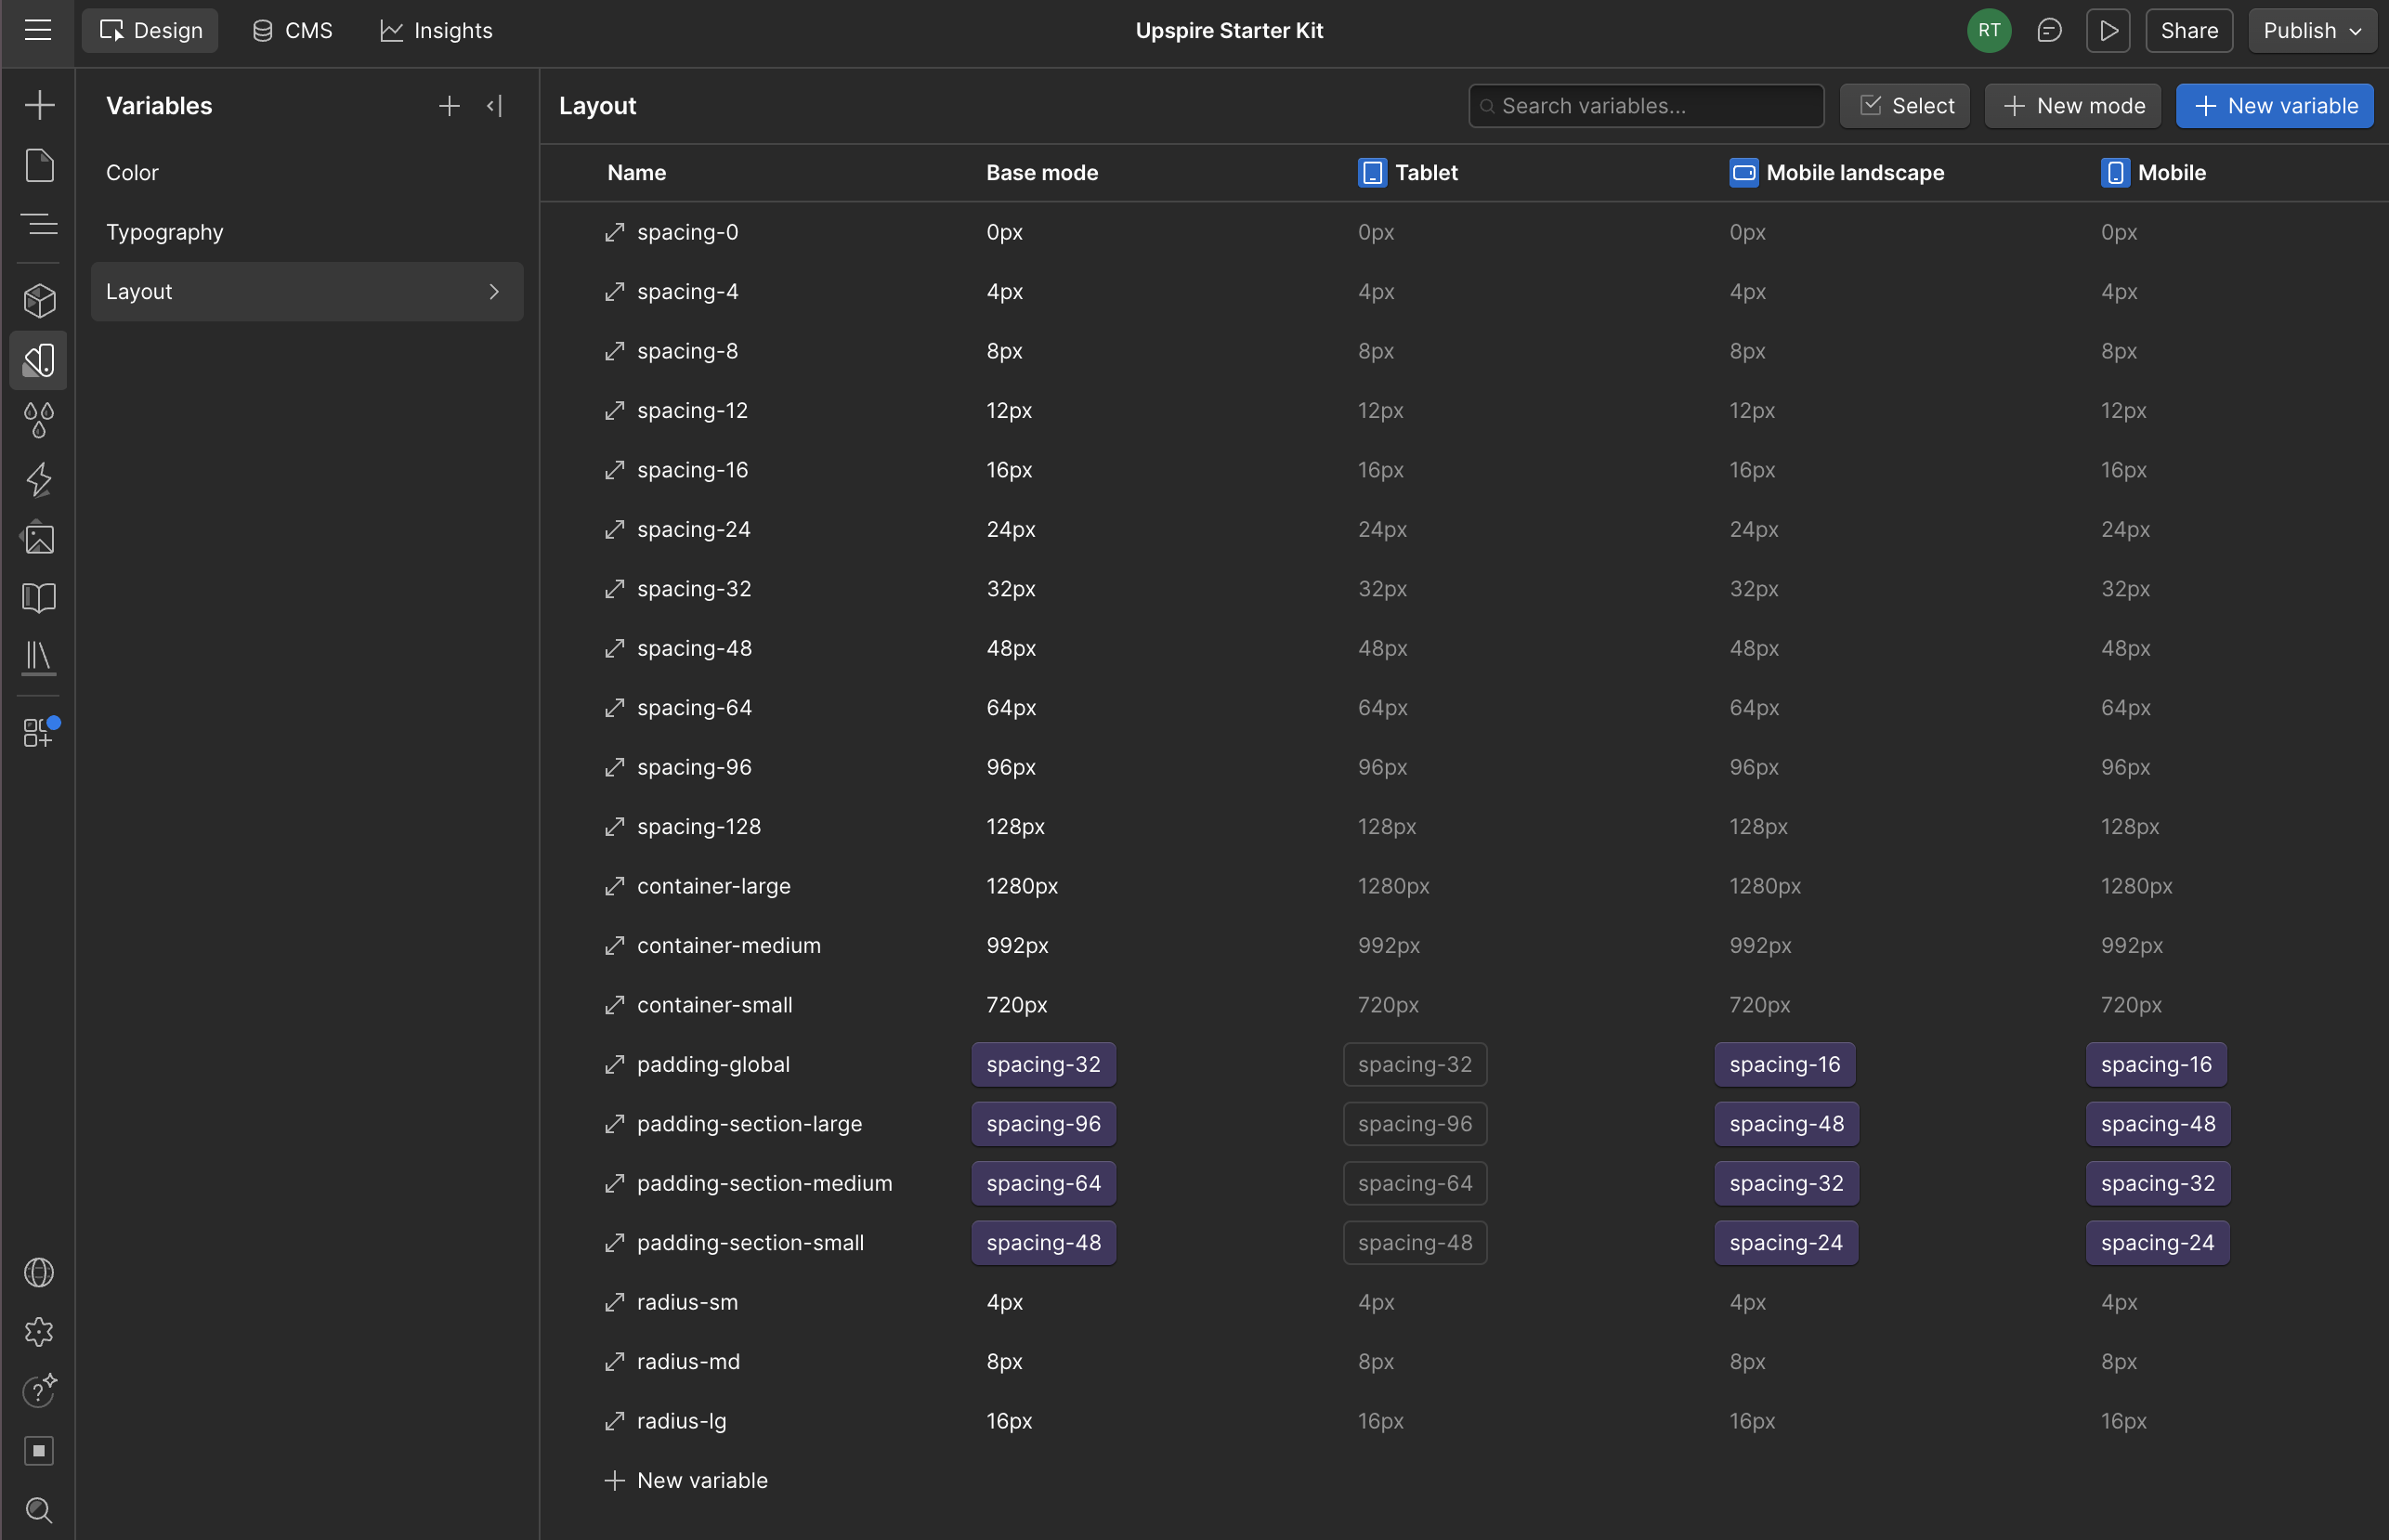2389x1540 pixels.
Task: Open the Apps icon with blue dot
Action: (x=39, y=732)
